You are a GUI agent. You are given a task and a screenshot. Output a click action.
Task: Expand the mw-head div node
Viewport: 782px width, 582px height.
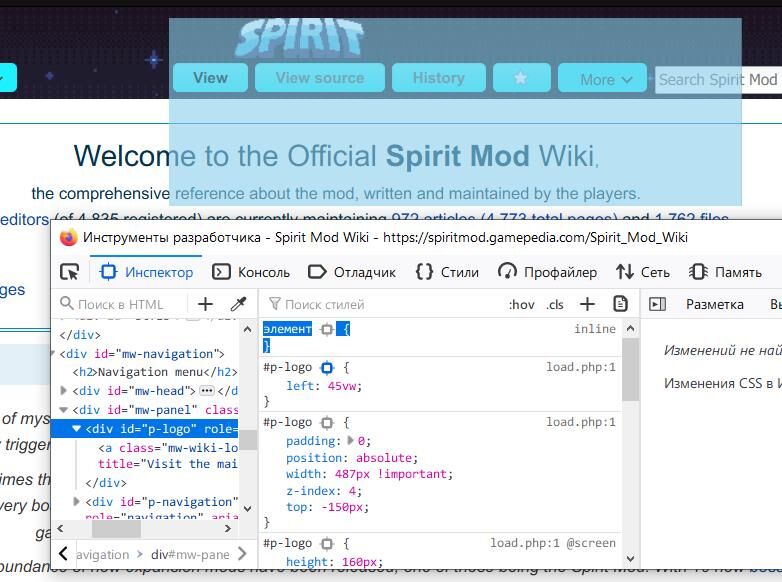[x=64, y=390]
